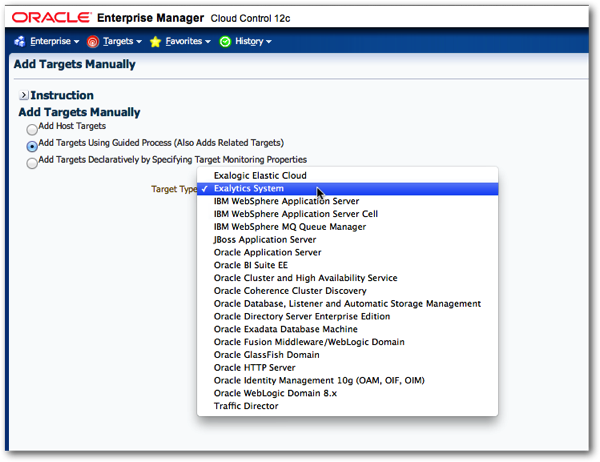Pick Oracle WebLogic Domain 8.x
This screenshot has width=600, height=462.
[347, 393]
